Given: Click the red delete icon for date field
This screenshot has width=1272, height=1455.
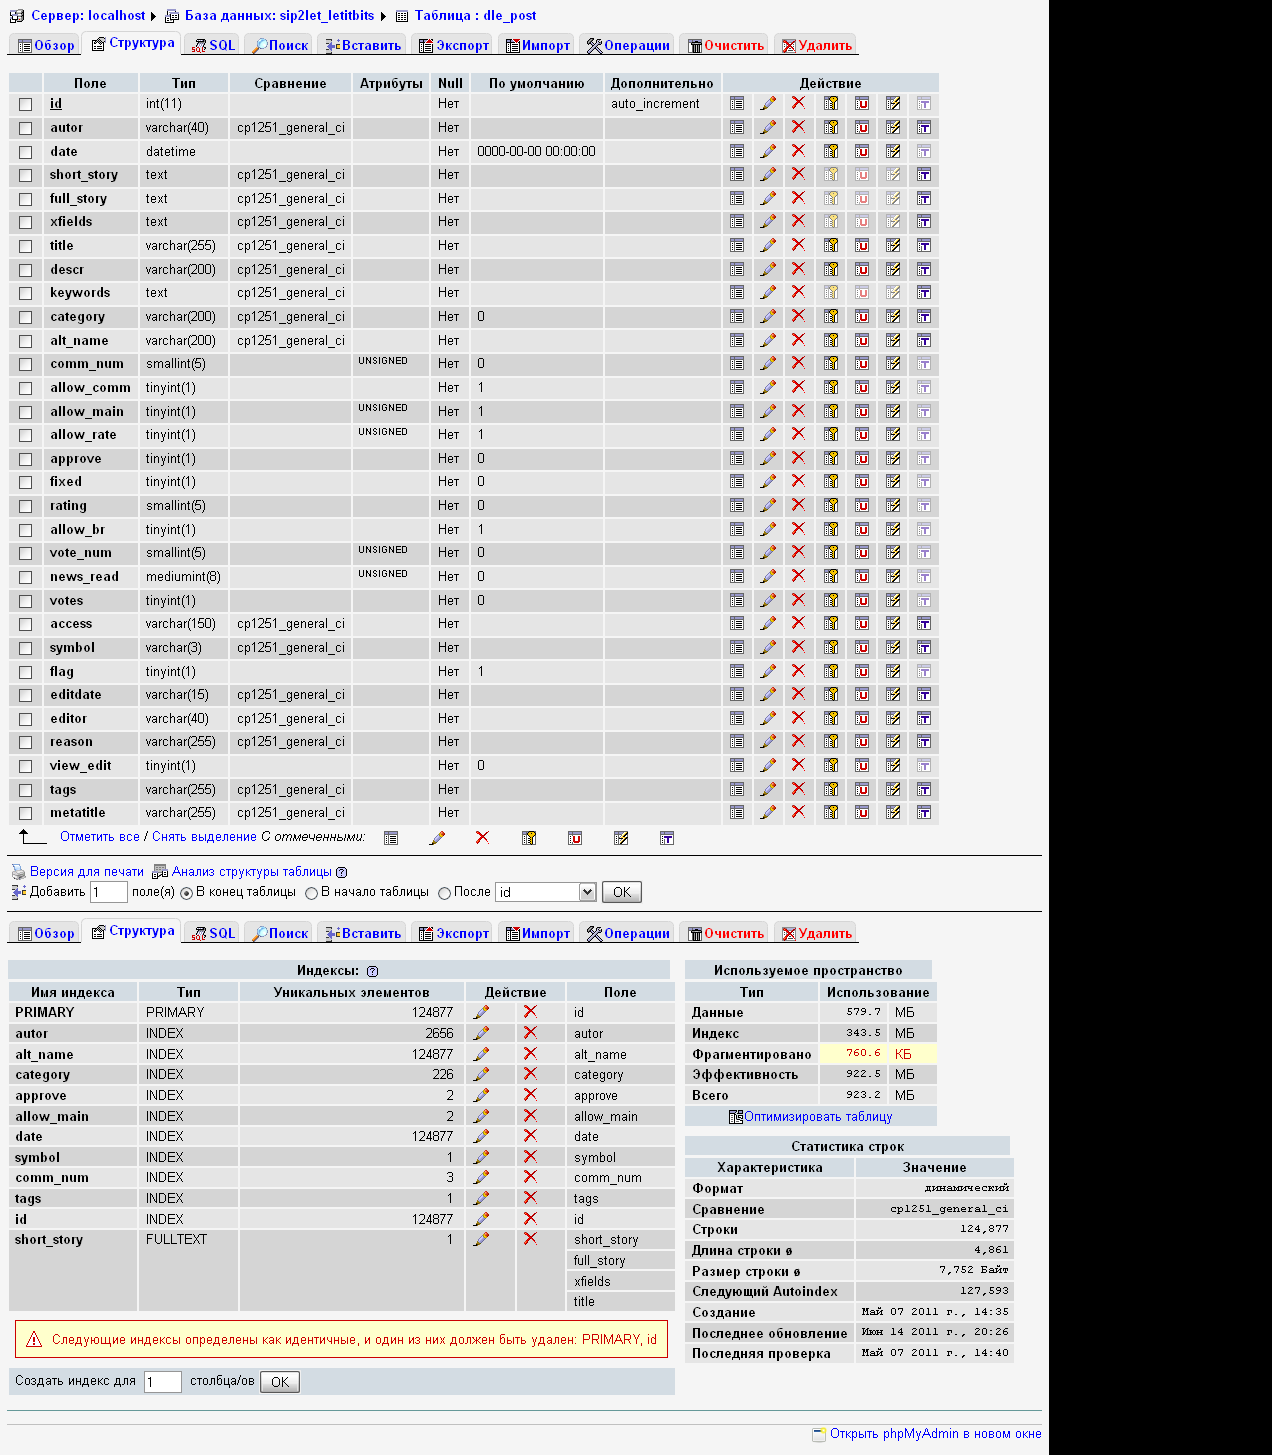Looking at the screenshot, I should (x=798, y=151).
